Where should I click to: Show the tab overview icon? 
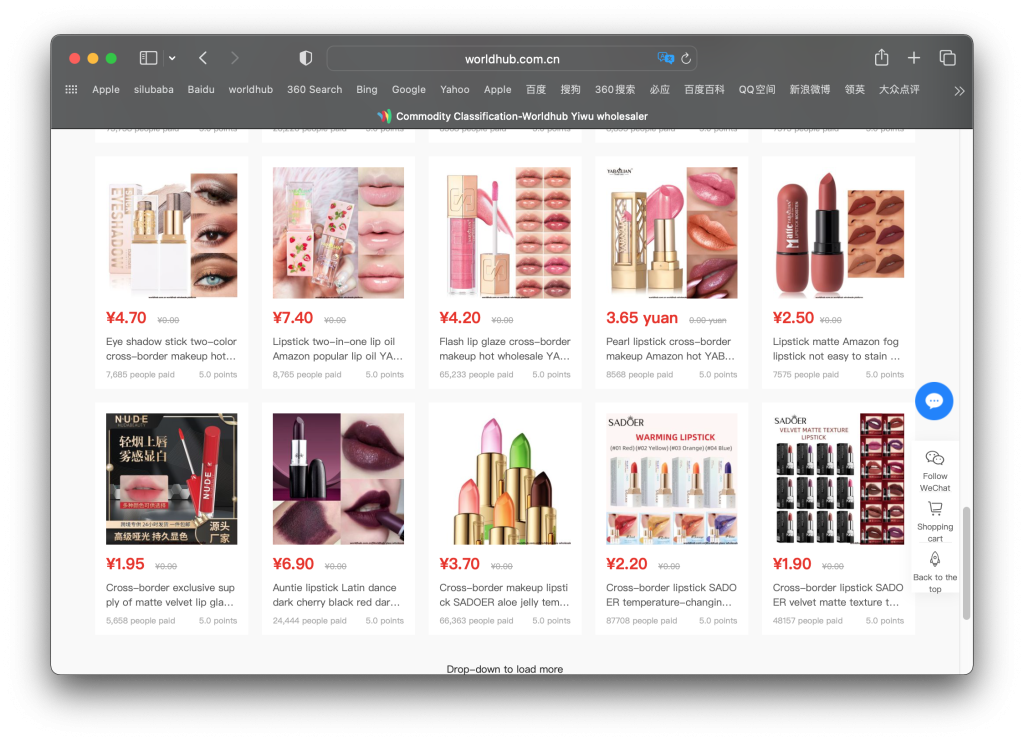click(x=947, y=58)
